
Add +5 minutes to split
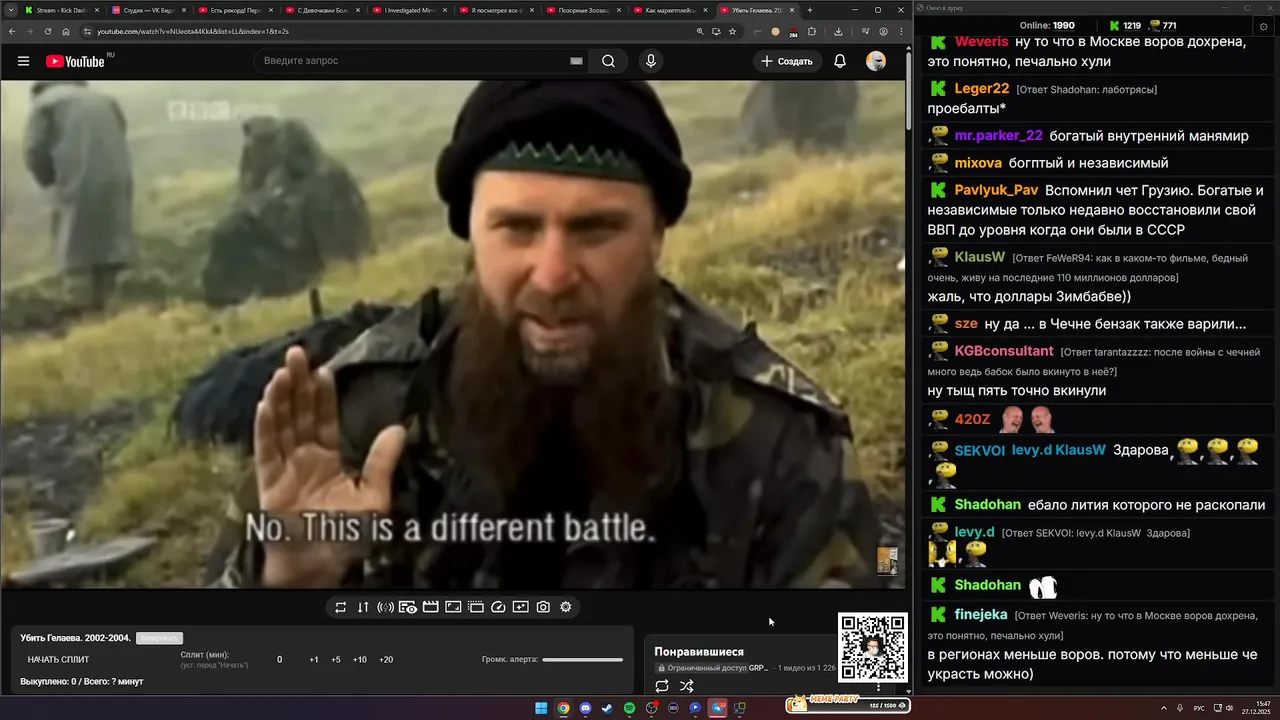[x=336, y=660]
